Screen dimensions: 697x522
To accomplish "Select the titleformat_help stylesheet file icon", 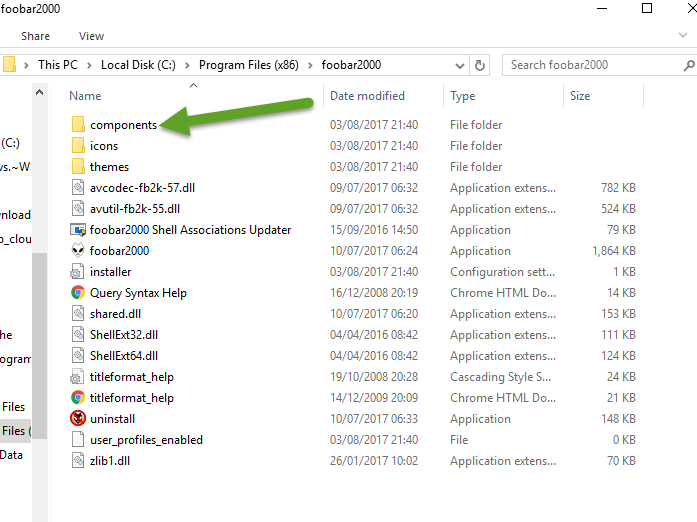I will (x=79, y=377).
